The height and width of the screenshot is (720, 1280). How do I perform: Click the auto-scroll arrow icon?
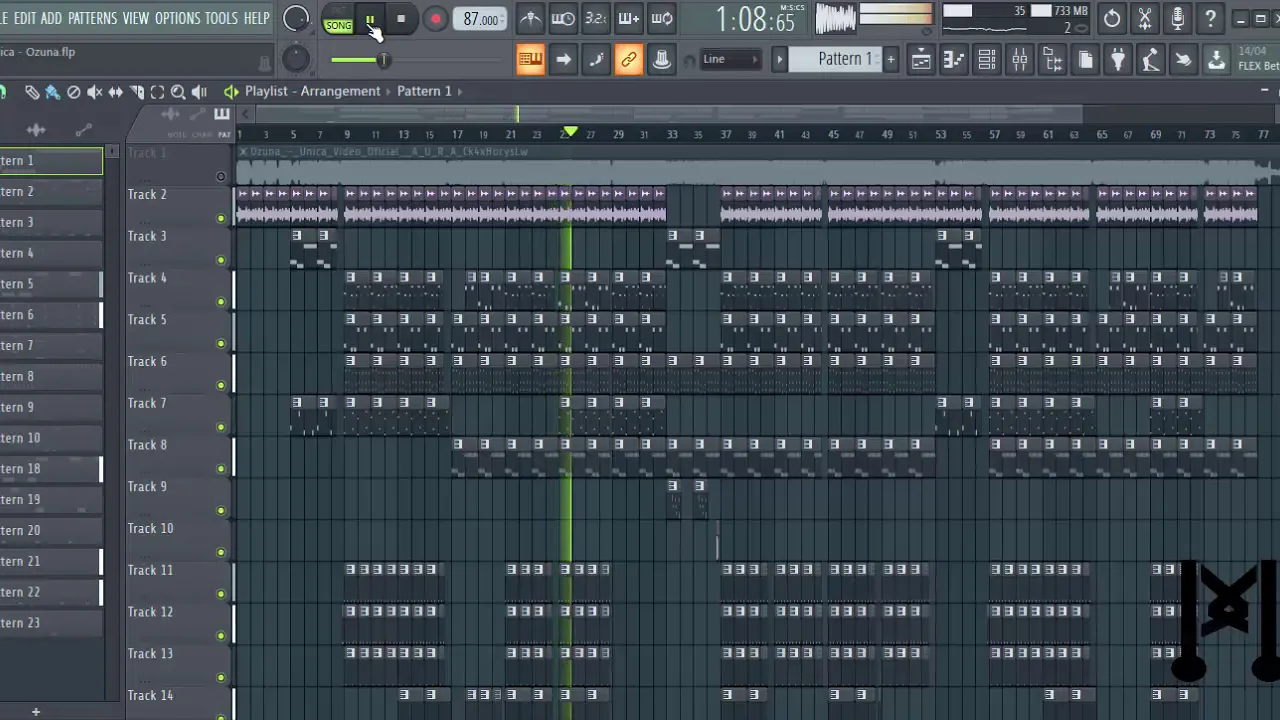(x=563, y=60)
